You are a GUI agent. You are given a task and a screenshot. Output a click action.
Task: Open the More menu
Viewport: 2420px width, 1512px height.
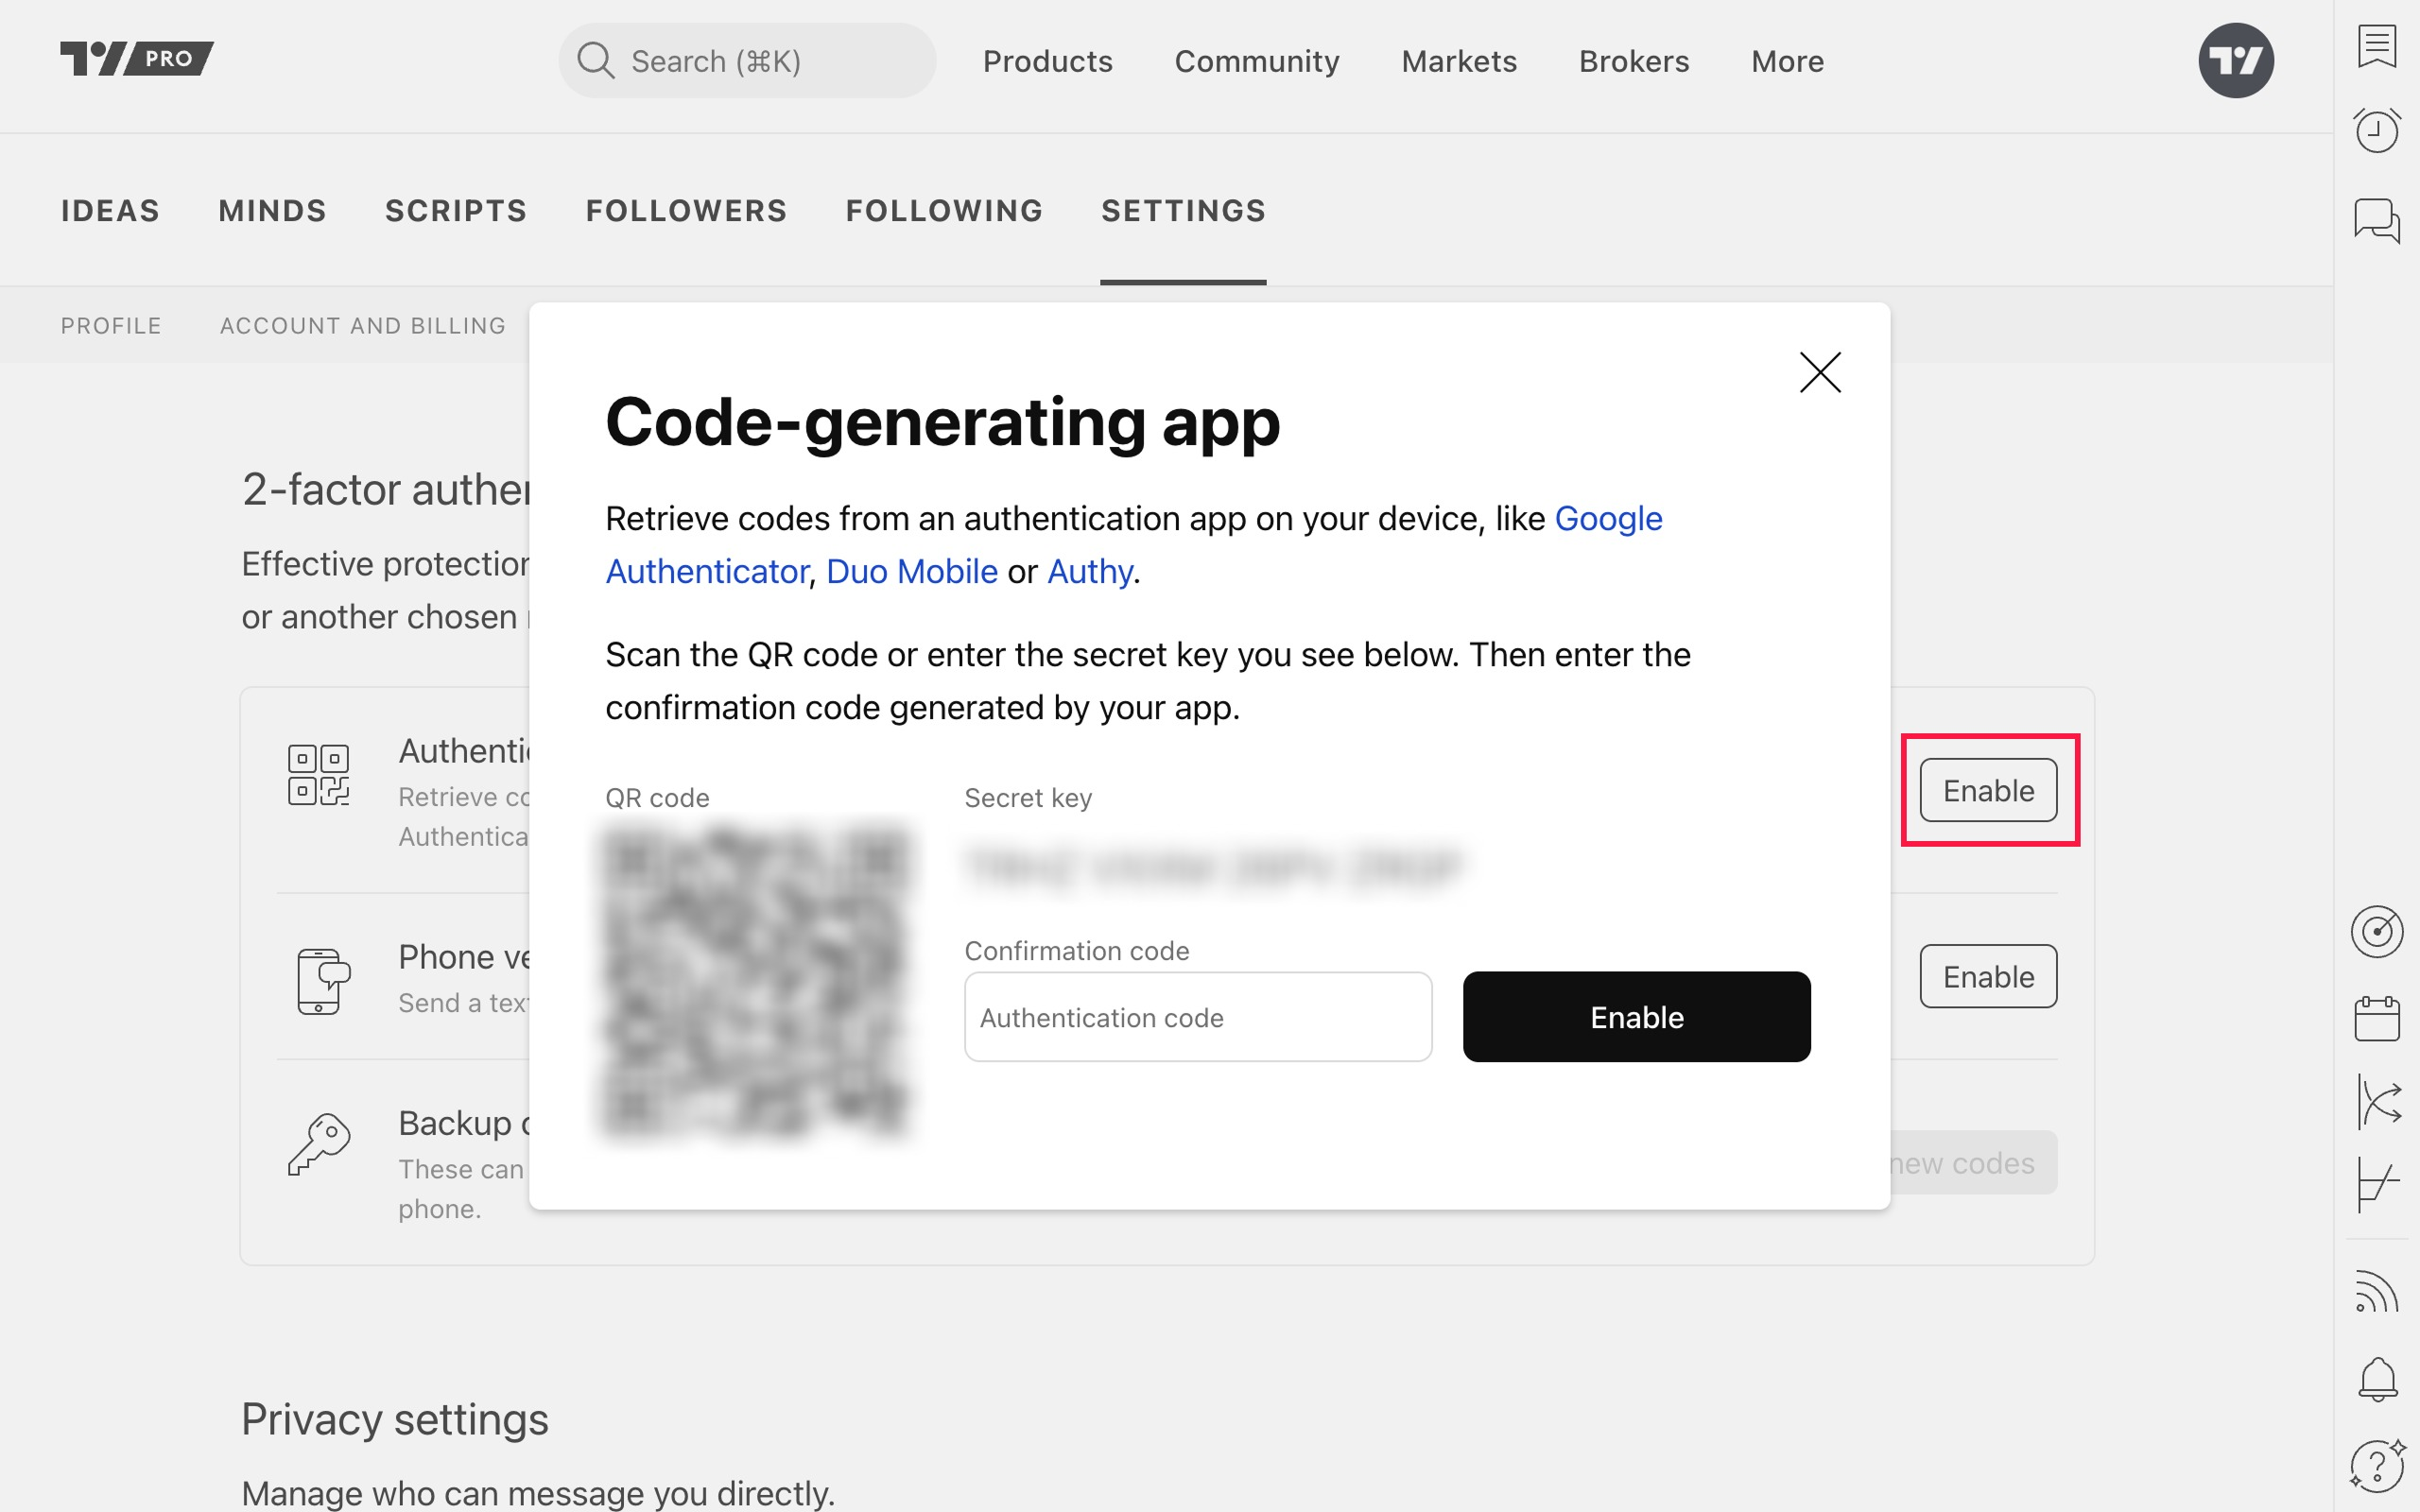coord(1787,61)
